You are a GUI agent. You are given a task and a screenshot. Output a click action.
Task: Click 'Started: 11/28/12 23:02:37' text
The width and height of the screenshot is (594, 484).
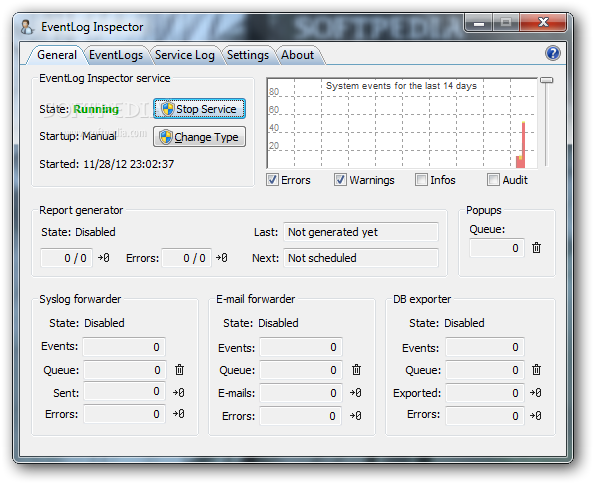point(107,164)
